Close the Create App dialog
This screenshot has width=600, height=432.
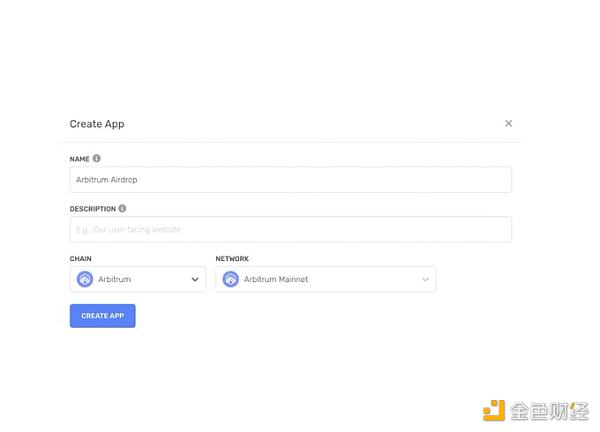(508, 124)
